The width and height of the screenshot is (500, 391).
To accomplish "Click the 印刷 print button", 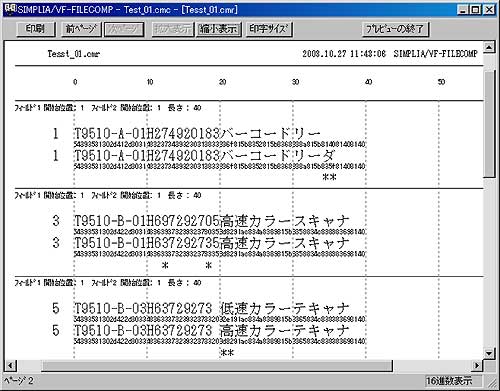I will [35, 29].
